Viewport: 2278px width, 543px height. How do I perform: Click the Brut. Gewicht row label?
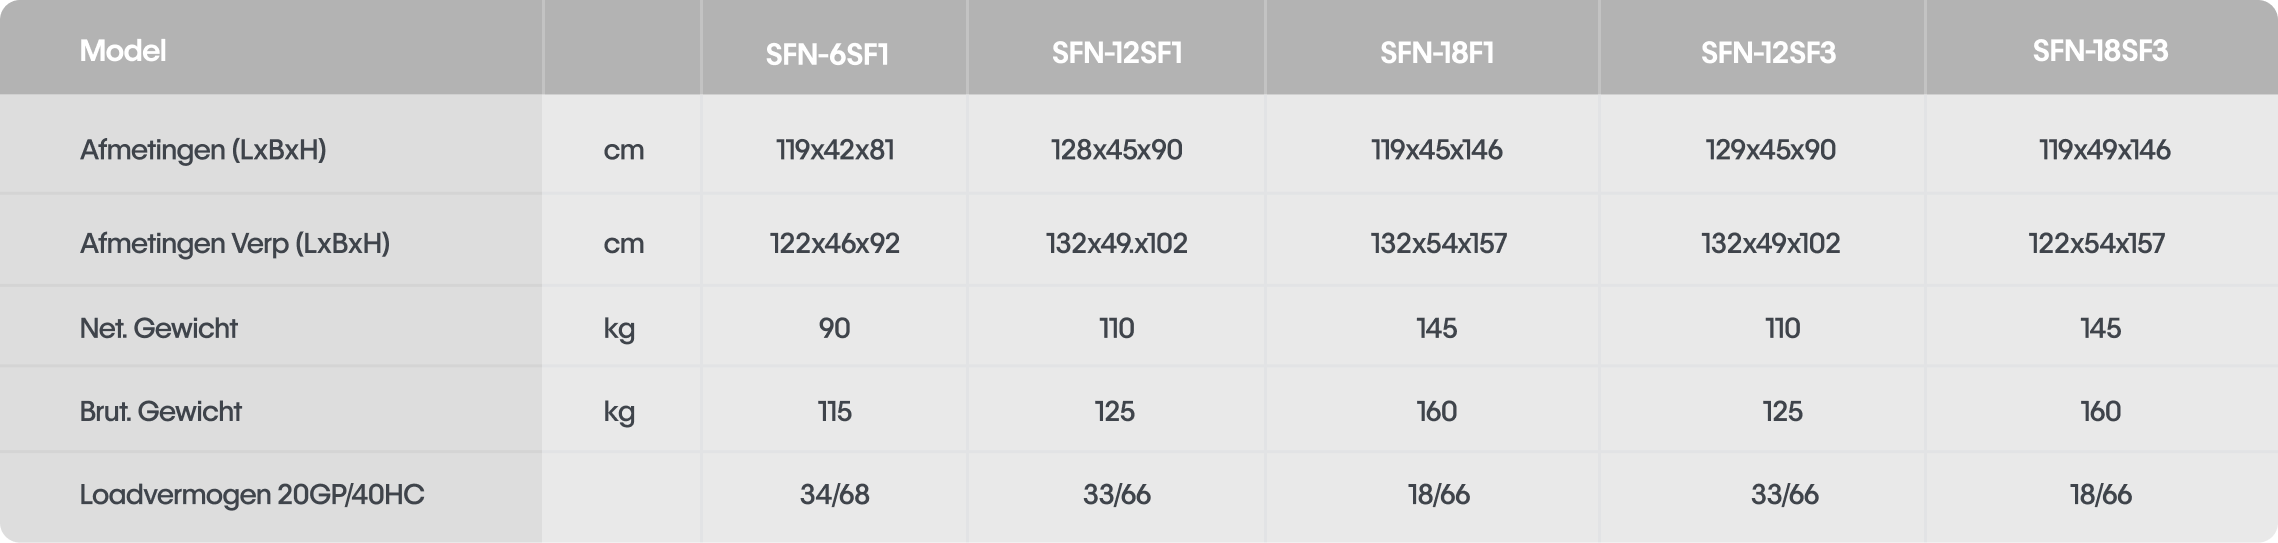point(161,411)
